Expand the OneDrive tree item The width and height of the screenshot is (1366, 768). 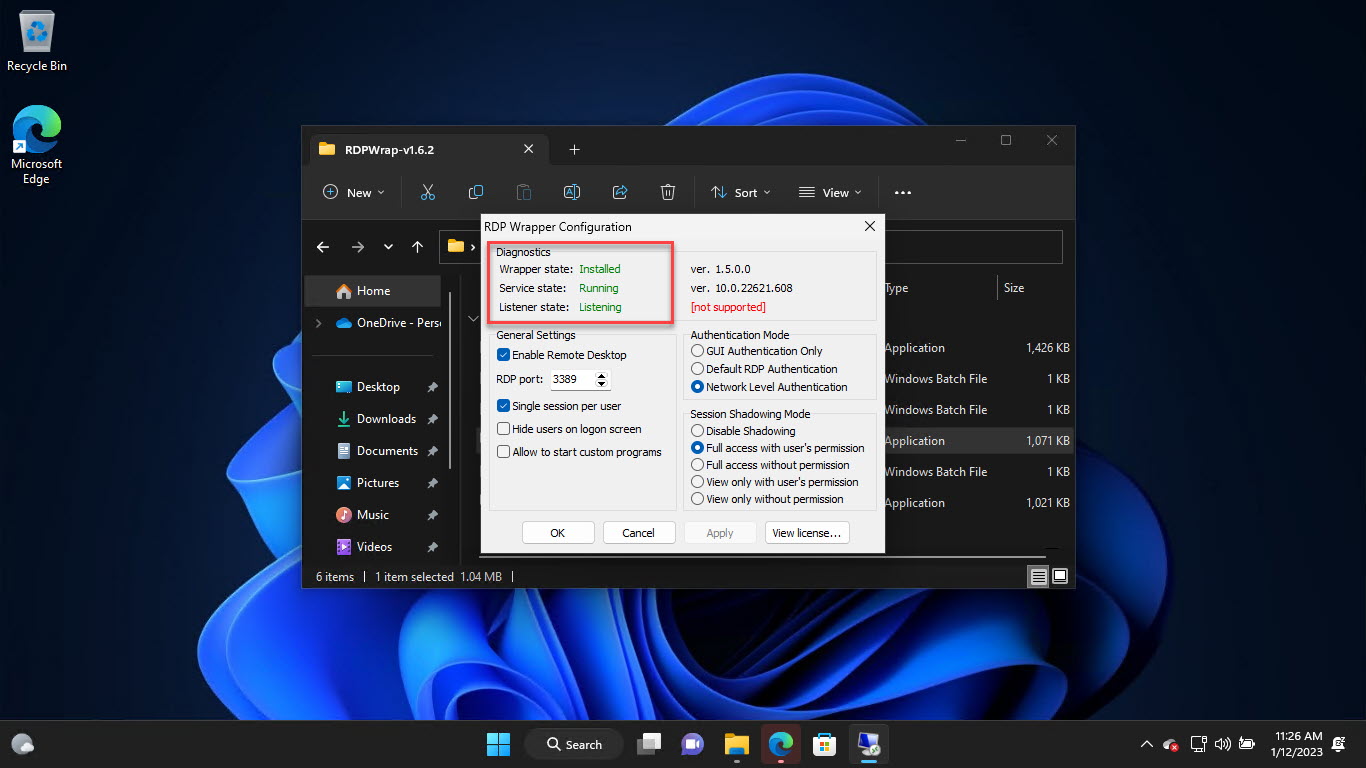click(319, 323)
